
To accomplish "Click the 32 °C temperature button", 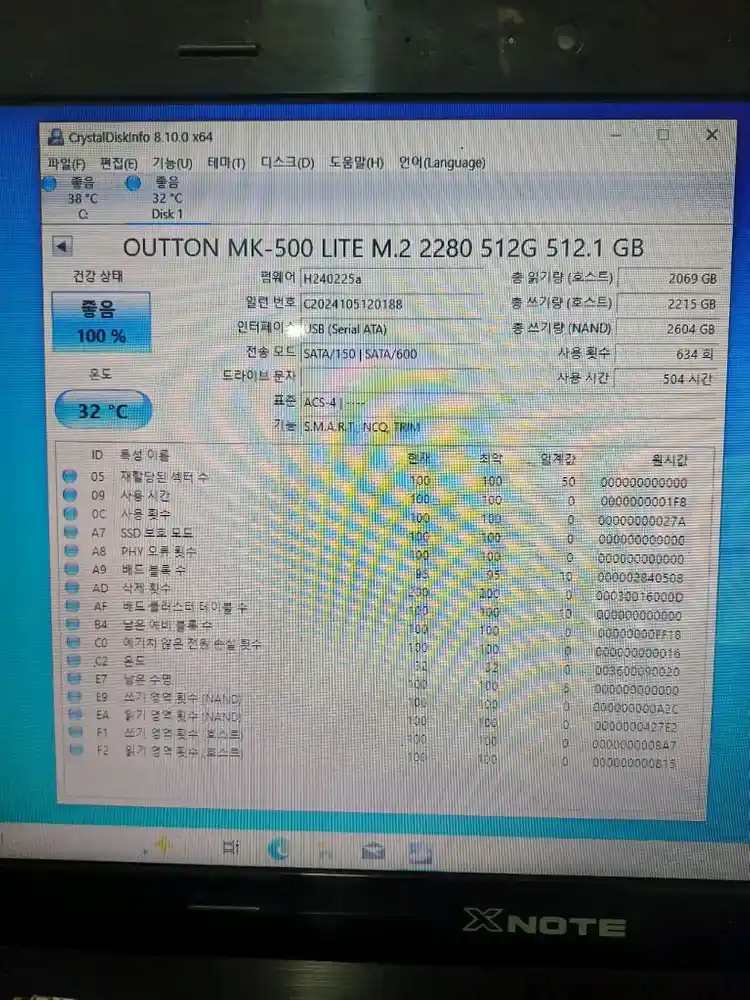I will click(103, 410).
